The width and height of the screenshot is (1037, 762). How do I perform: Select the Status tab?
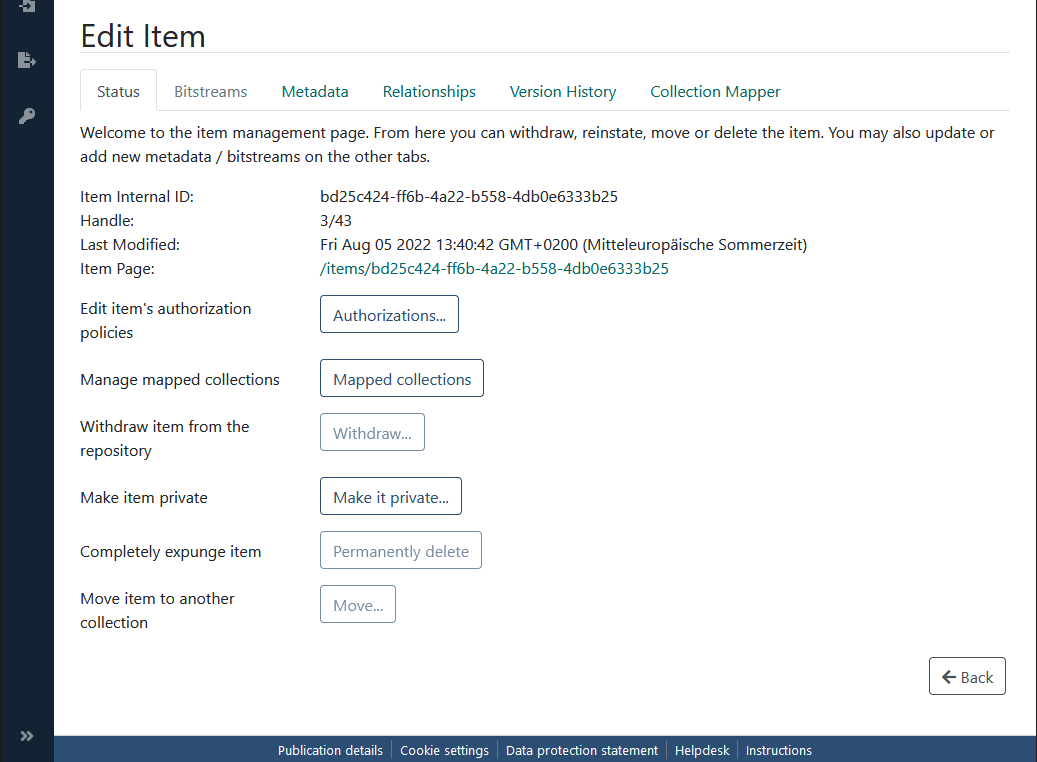[118, 91]
